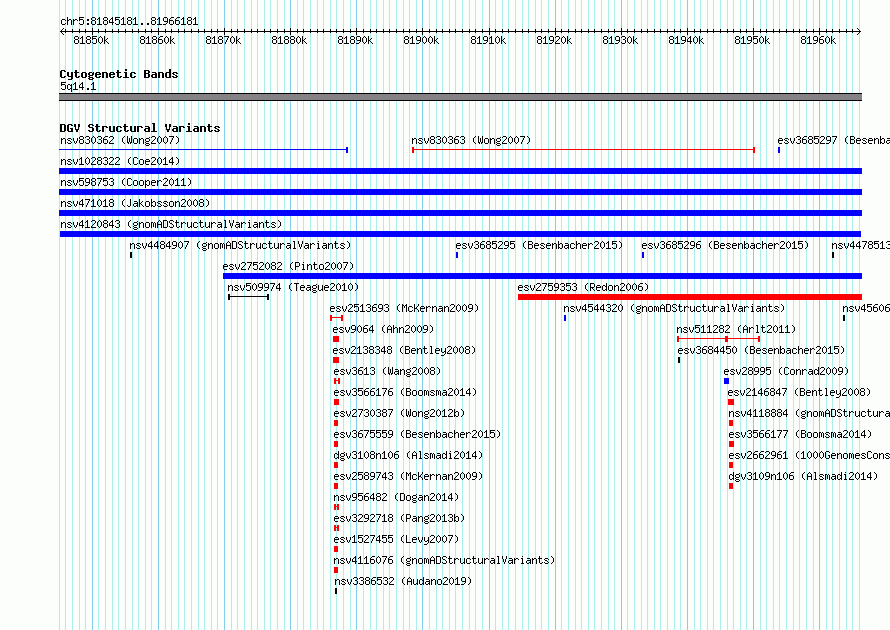Click the esv2759353 Redon2006 red bar
This screenshot has width=890, height=630.
(690, 297)
